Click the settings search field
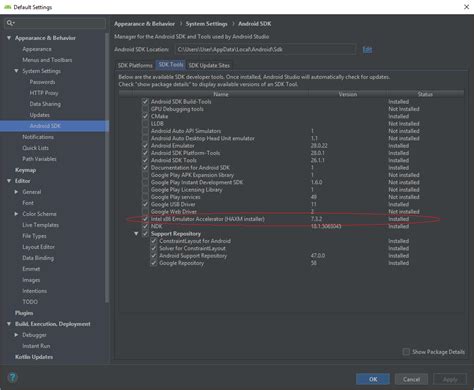Viewport: 474px width, 390px height. pyautogui.click(x=55, y=23)
